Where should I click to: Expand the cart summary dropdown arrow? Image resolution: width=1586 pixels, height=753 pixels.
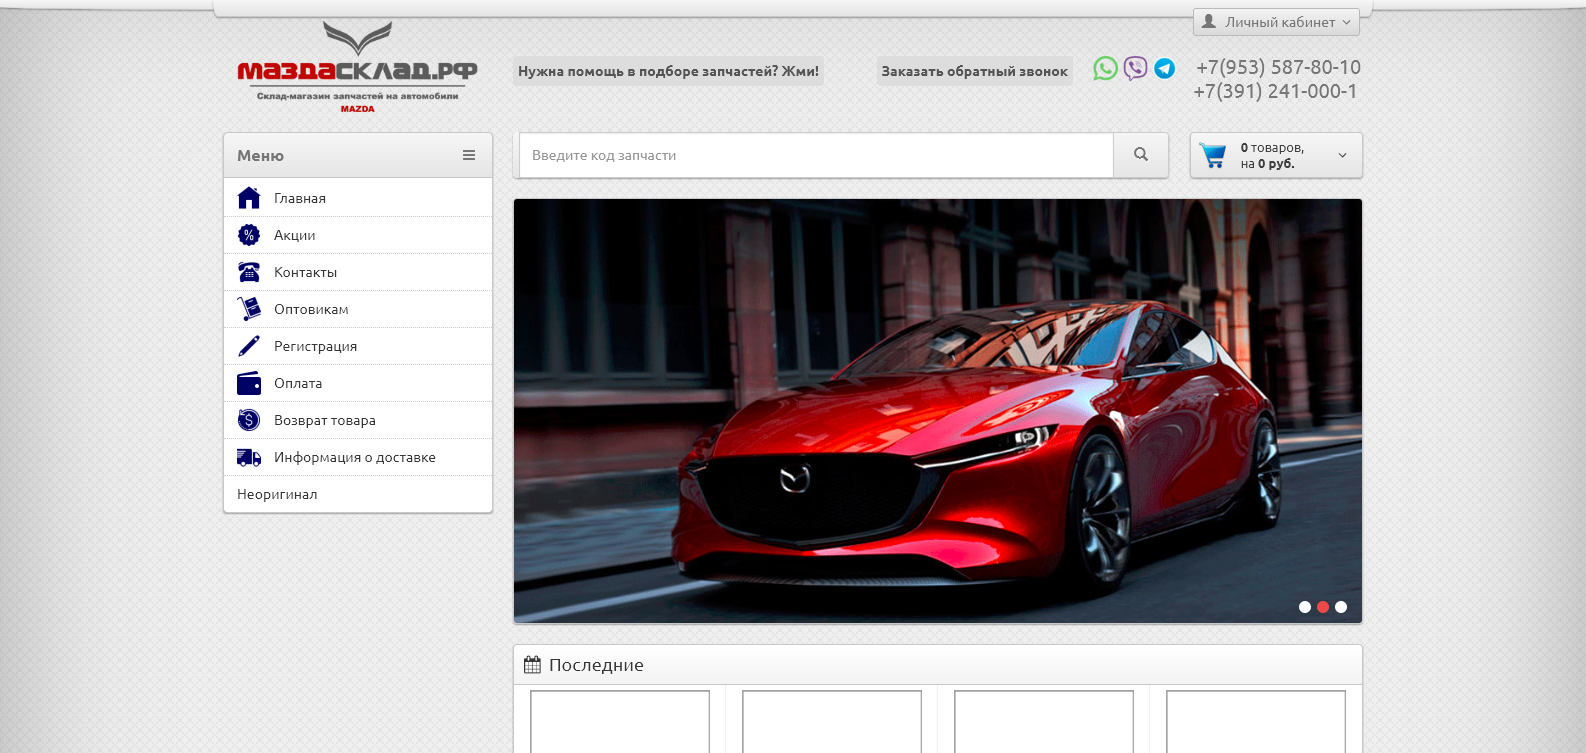click(x=1343, y=156)
